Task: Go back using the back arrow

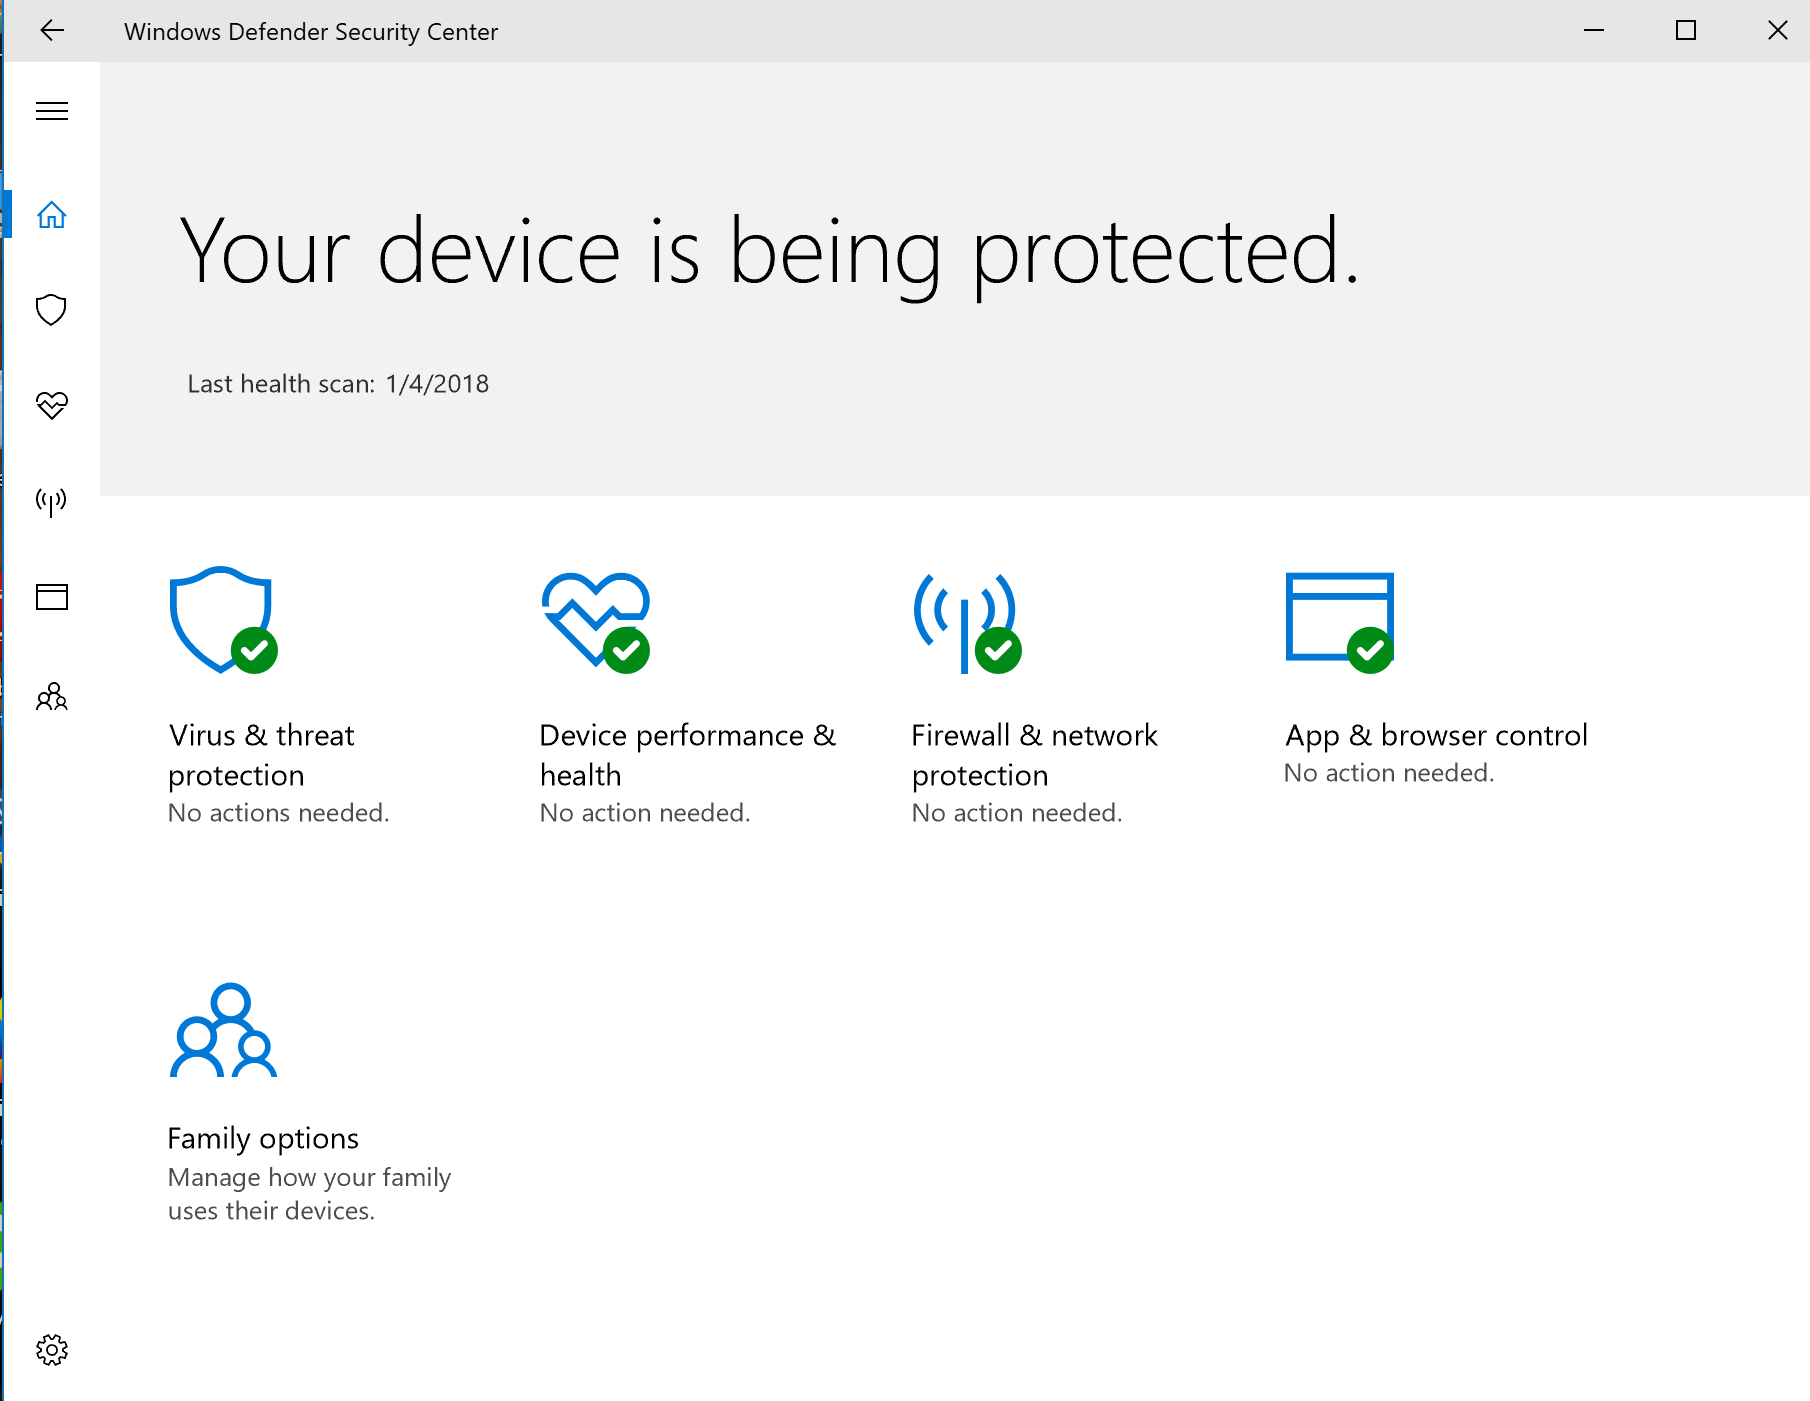Action: (52, 31)
